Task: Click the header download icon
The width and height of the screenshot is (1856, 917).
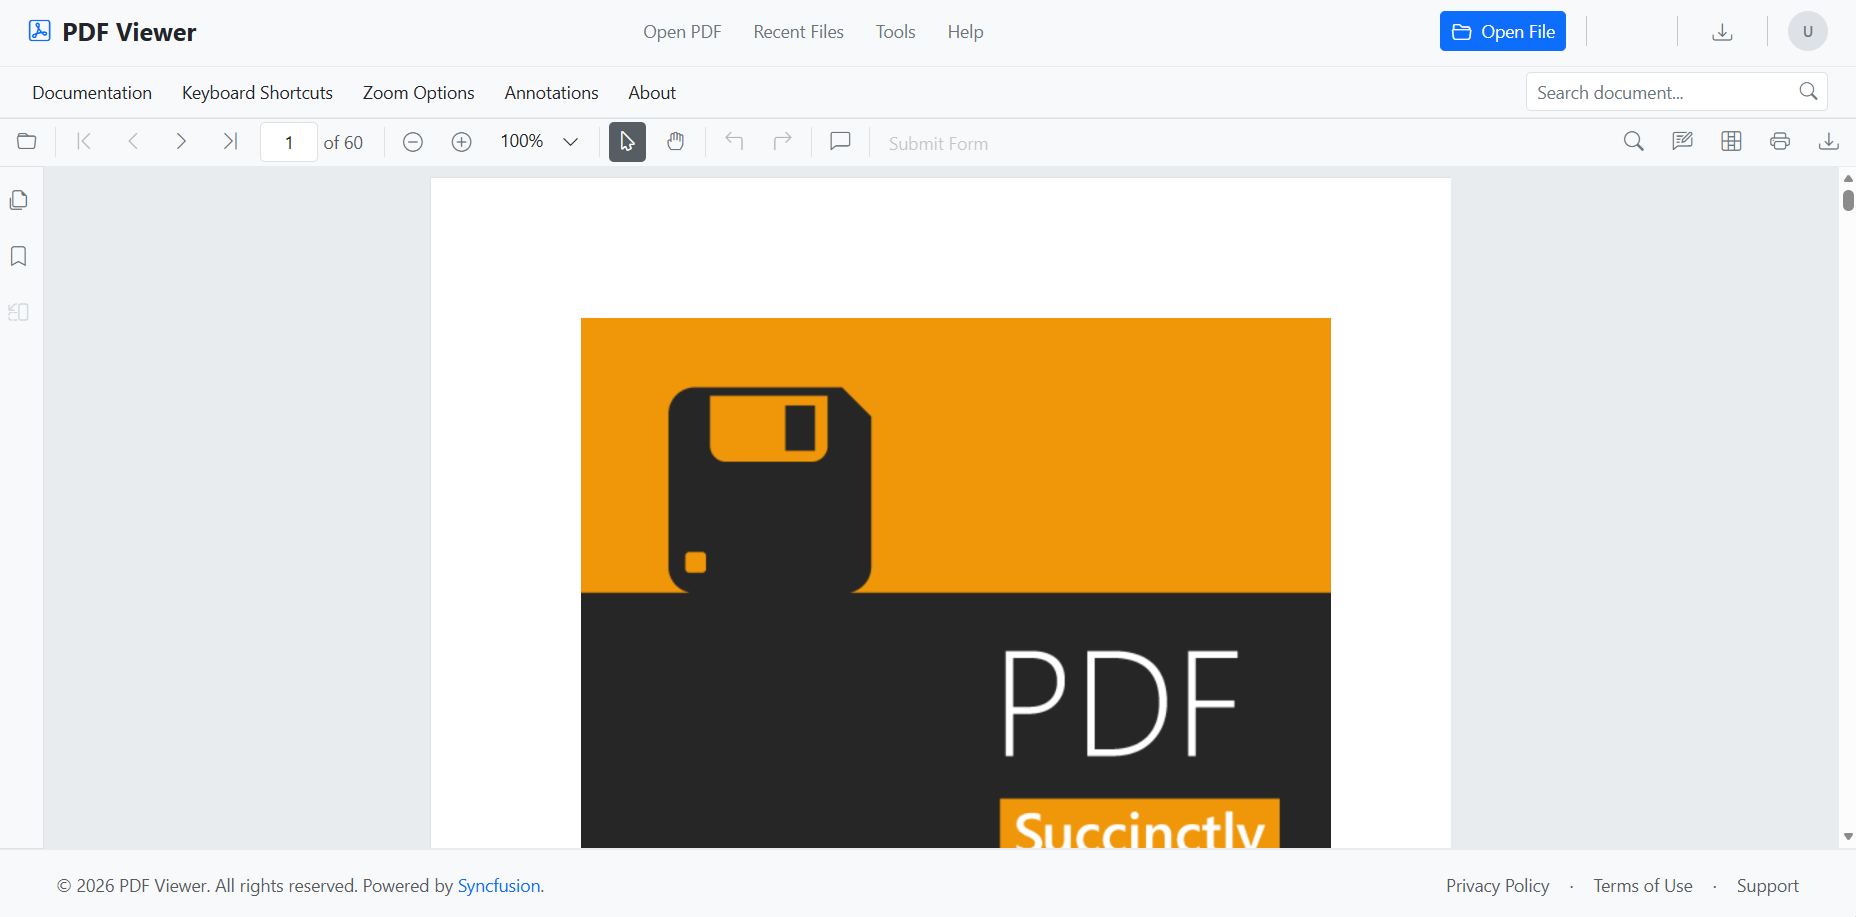Action: 1722,32
